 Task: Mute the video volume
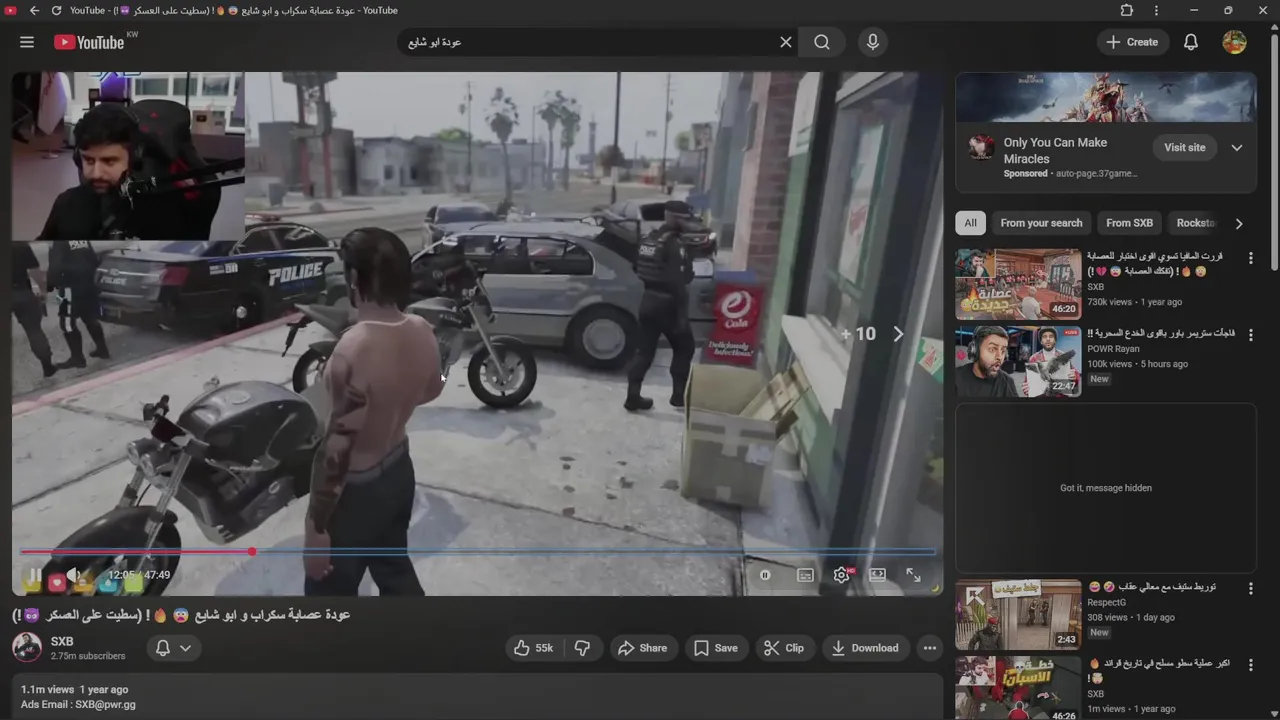pos(73,575)
